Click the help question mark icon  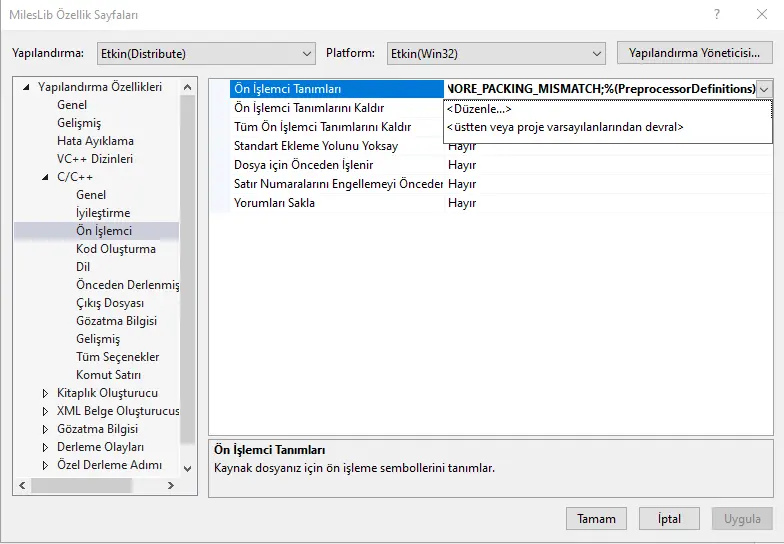click(717, 15)
